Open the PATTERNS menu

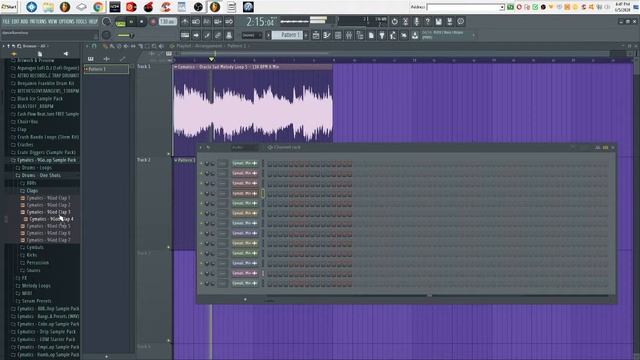(38, 21)
